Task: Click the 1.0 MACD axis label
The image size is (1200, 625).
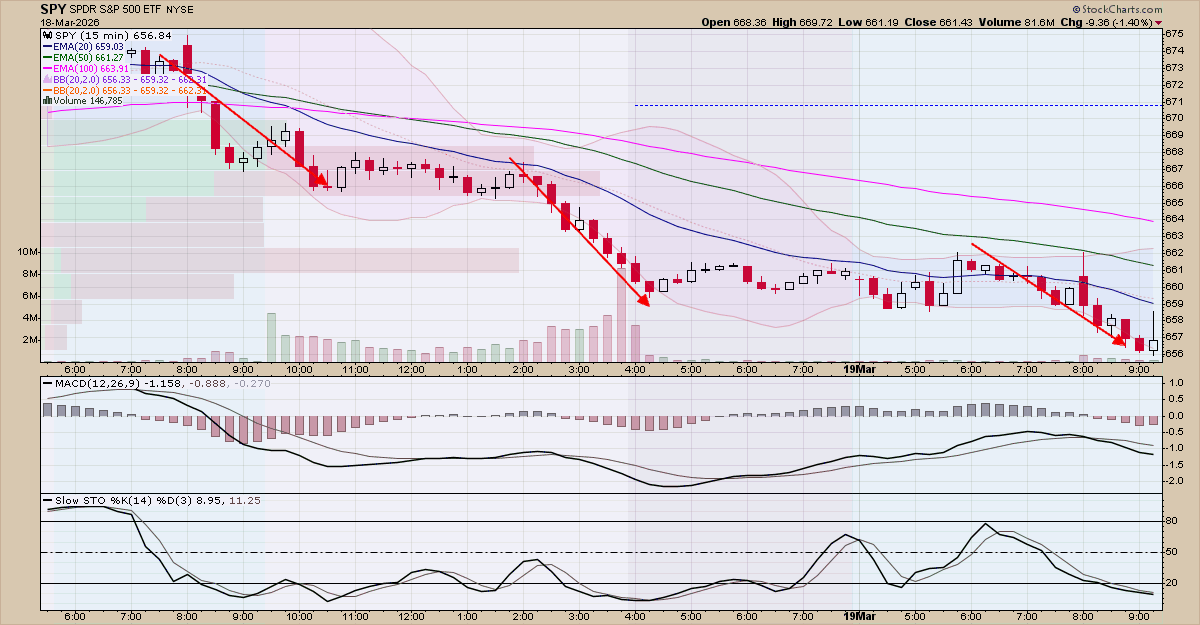Action: (1174, 383)
